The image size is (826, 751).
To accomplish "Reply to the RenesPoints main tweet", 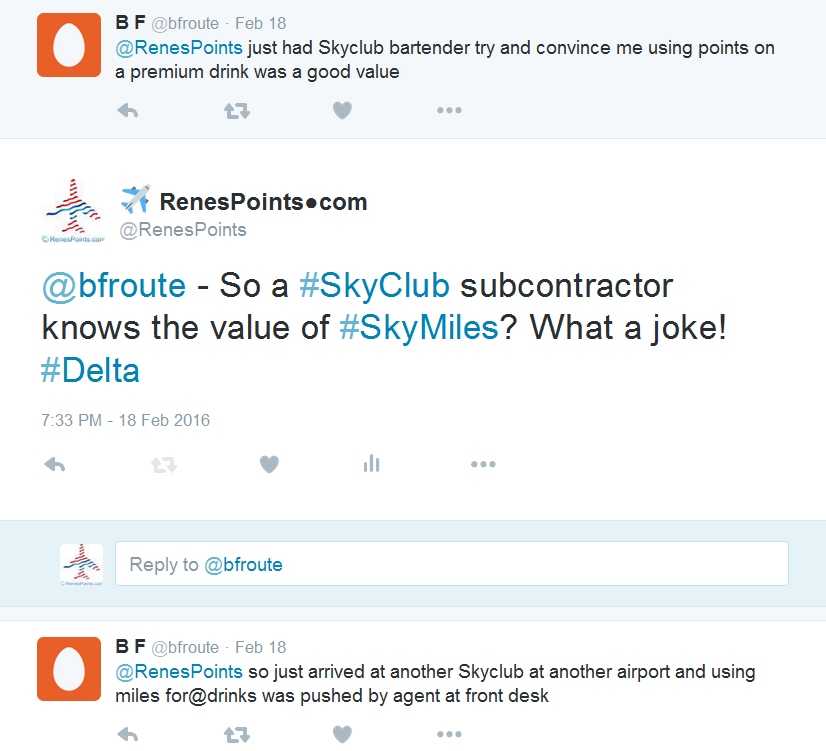I will [56, 464].
